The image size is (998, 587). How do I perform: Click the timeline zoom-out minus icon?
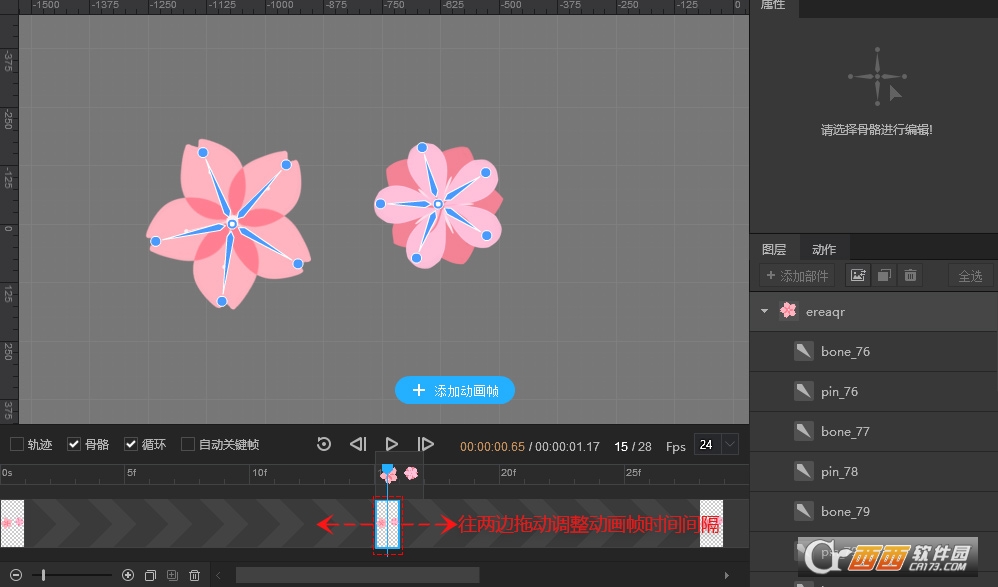tap(16, 575)
